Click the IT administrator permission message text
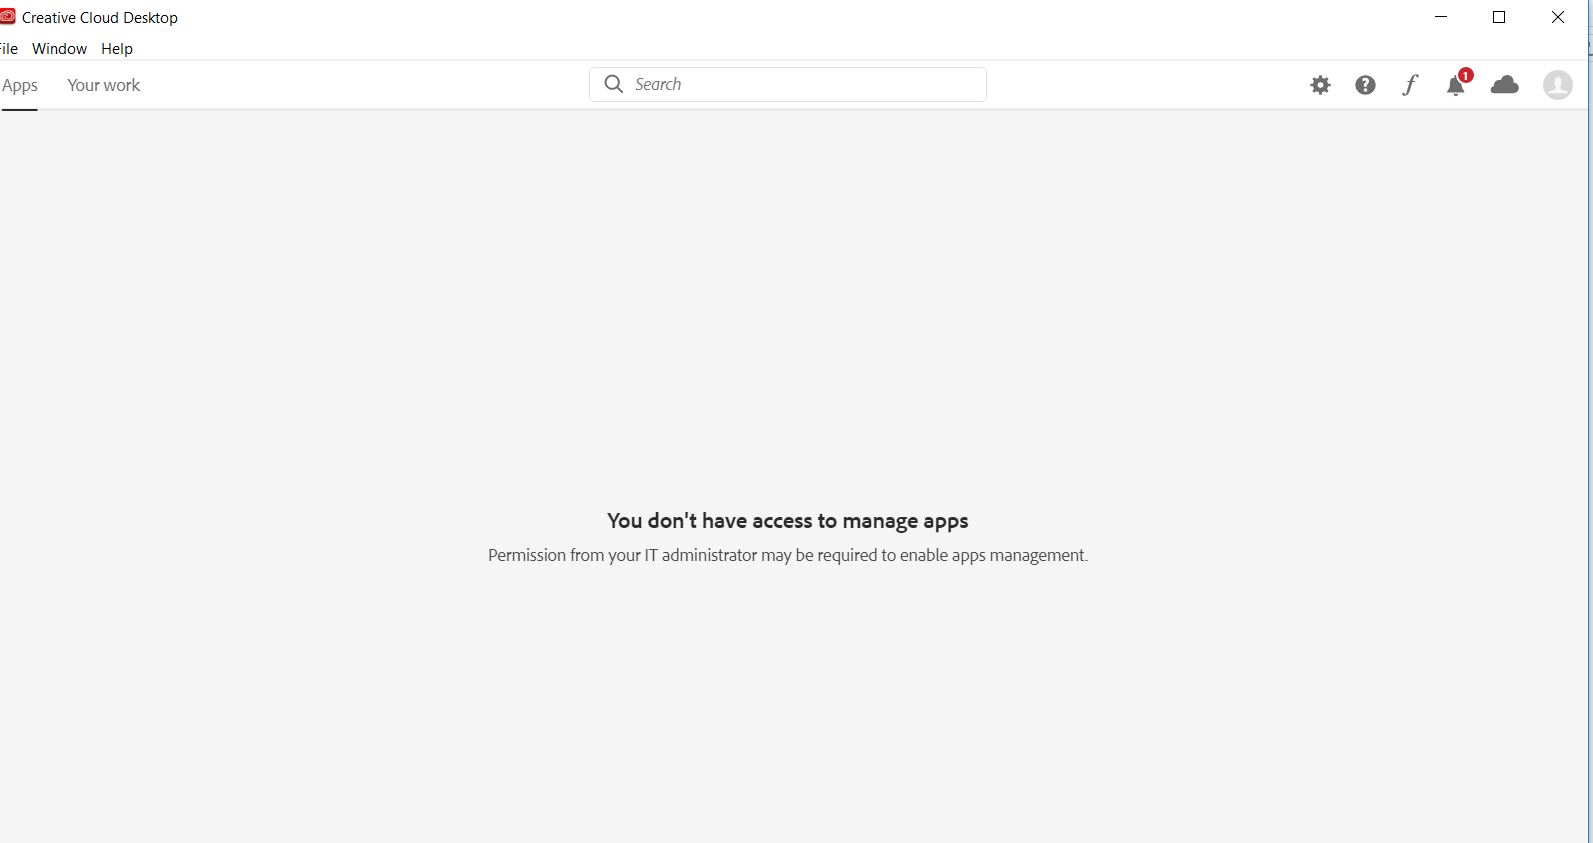 click(787, 555)
